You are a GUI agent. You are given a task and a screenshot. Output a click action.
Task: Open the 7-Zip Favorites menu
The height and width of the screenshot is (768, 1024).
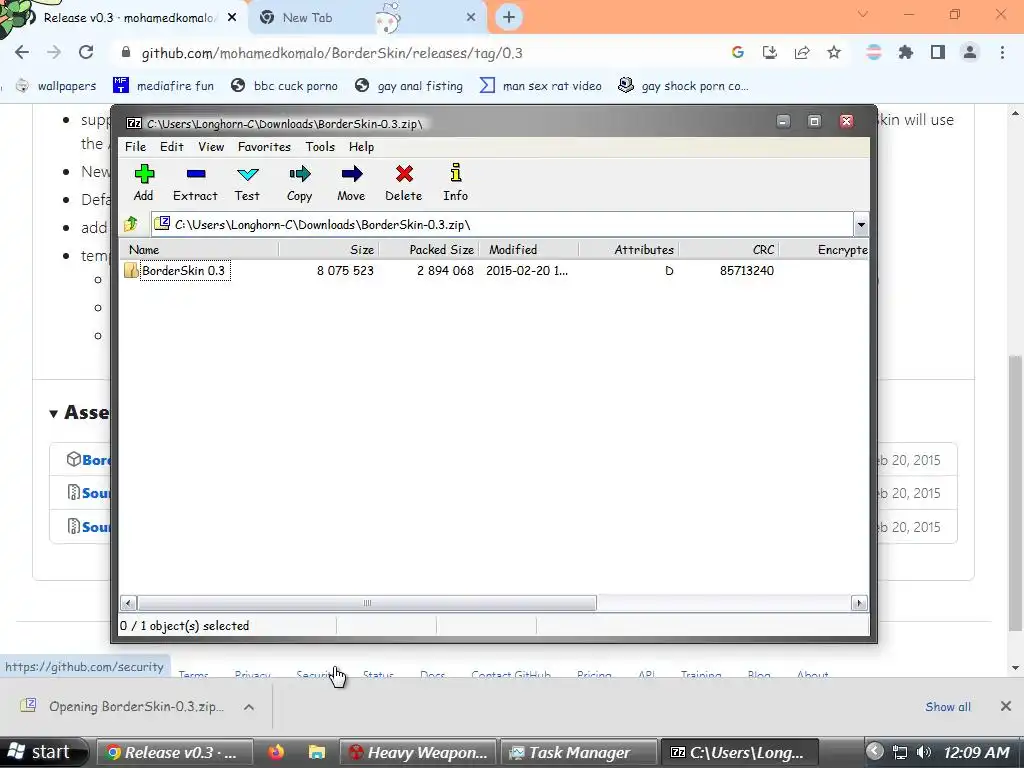click(x=264, y=147)
